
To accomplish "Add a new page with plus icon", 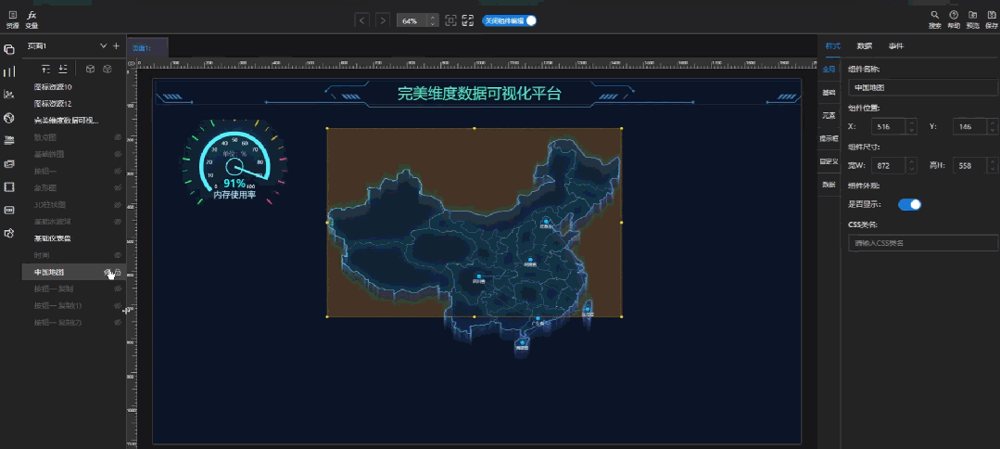I will [116, 46].
